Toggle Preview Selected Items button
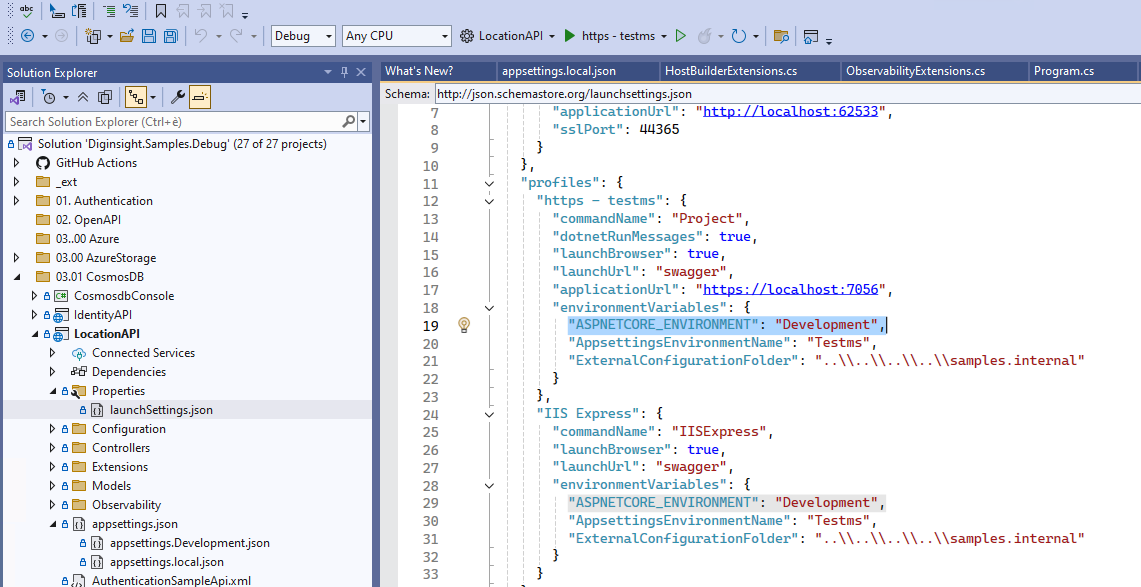The image size is (1141, 587). [200, 97]
